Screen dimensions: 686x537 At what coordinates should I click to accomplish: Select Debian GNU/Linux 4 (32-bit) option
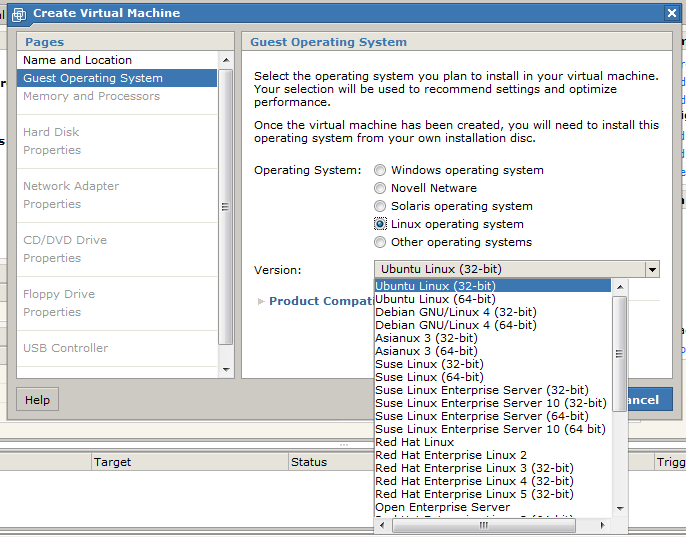(455, 312)
